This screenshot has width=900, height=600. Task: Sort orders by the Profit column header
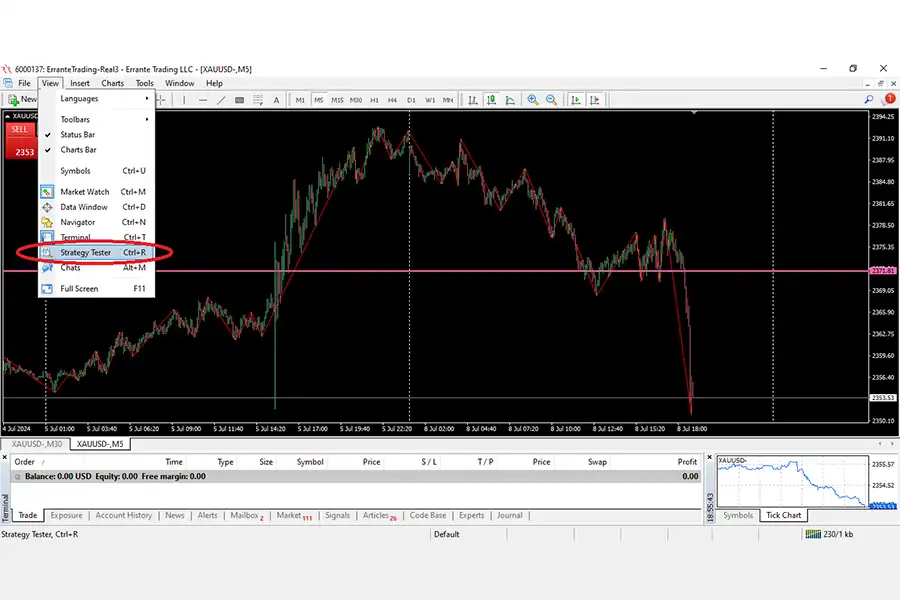(x=687, y=462)
